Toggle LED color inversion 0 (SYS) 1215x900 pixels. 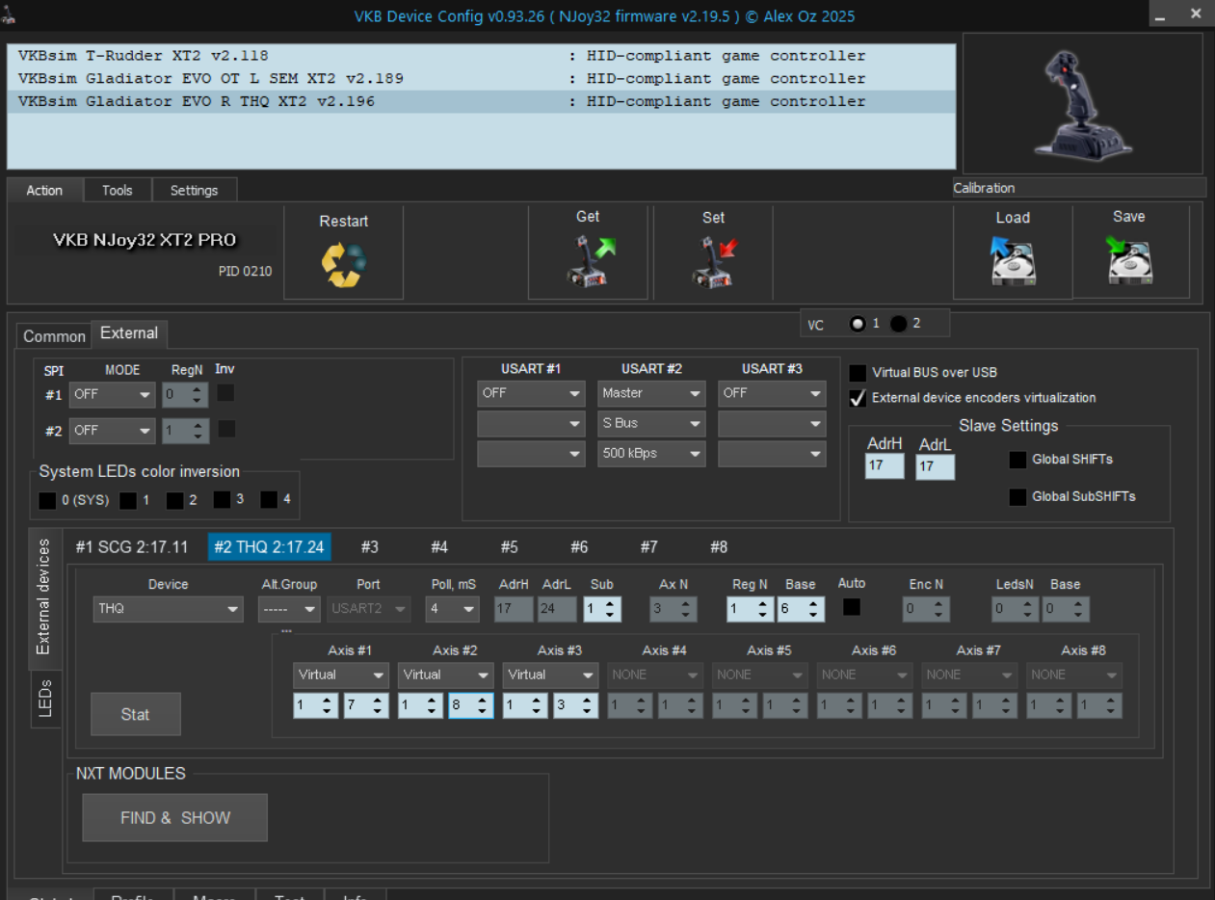click(x=47, y=500)
